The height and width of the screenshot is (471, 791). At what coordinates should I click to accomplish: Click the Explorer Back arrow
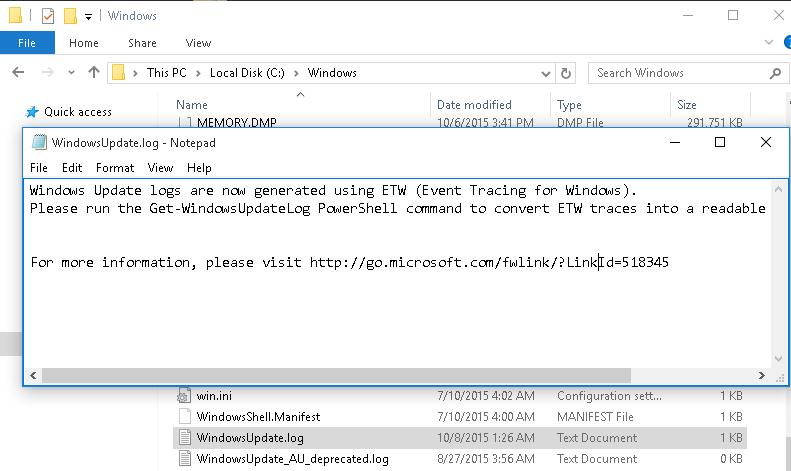pyautogui.click(x=18, y=73)
